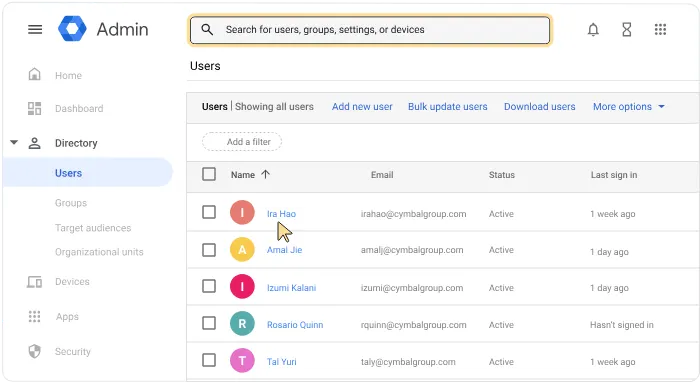Click the Google Admin logo
Viewport: 700px width, 390px height.
(72, 29)
